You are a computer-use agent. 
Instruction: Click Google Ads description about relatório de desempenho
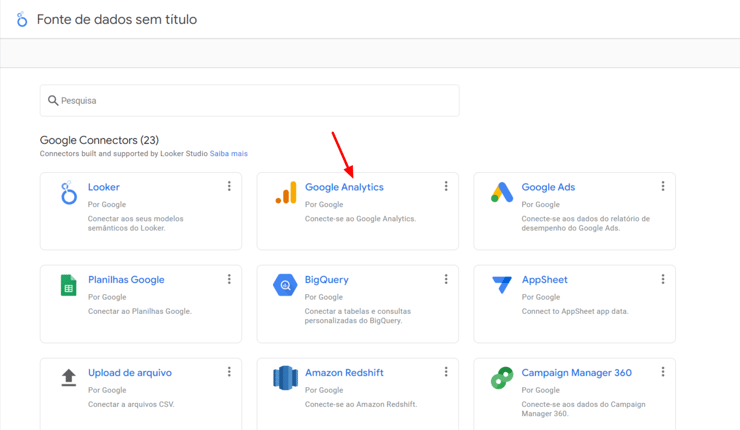tap(586, 223)
